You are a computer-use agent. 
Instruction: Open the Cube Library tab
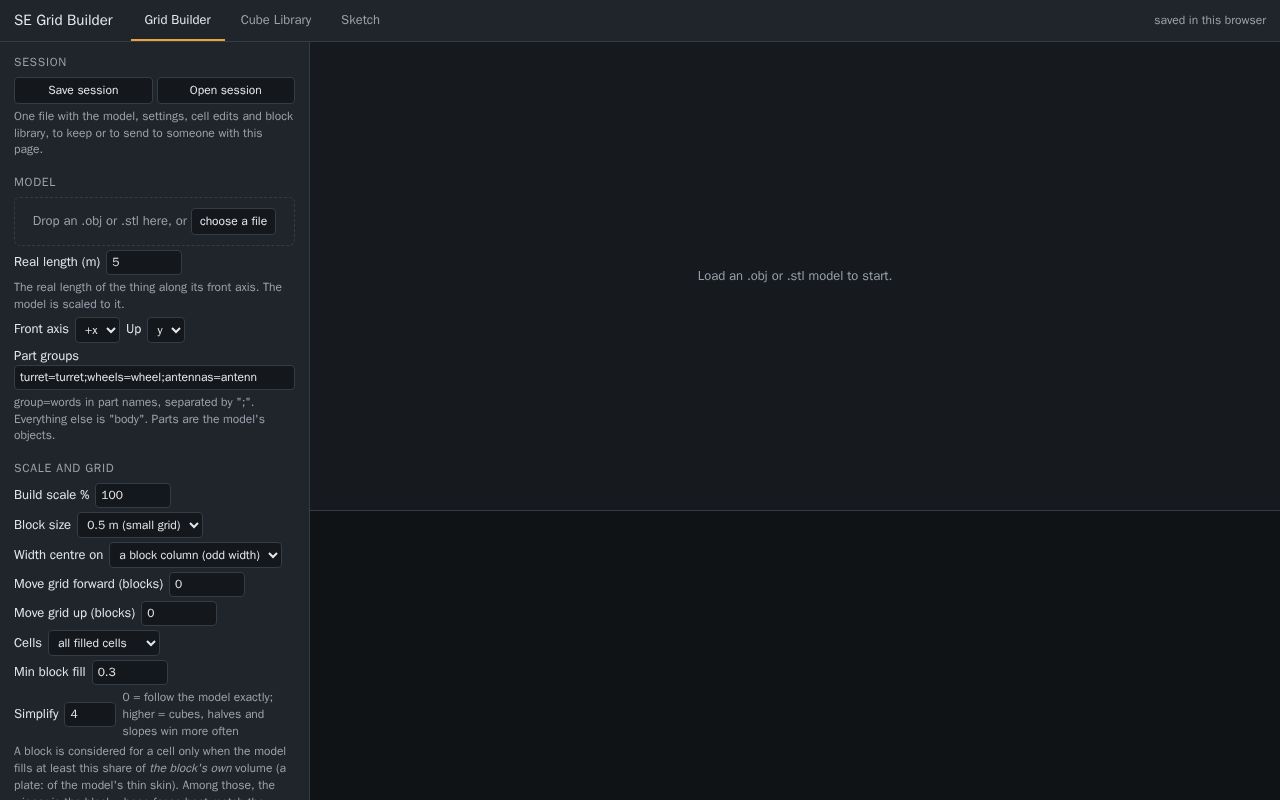(276, 20)
